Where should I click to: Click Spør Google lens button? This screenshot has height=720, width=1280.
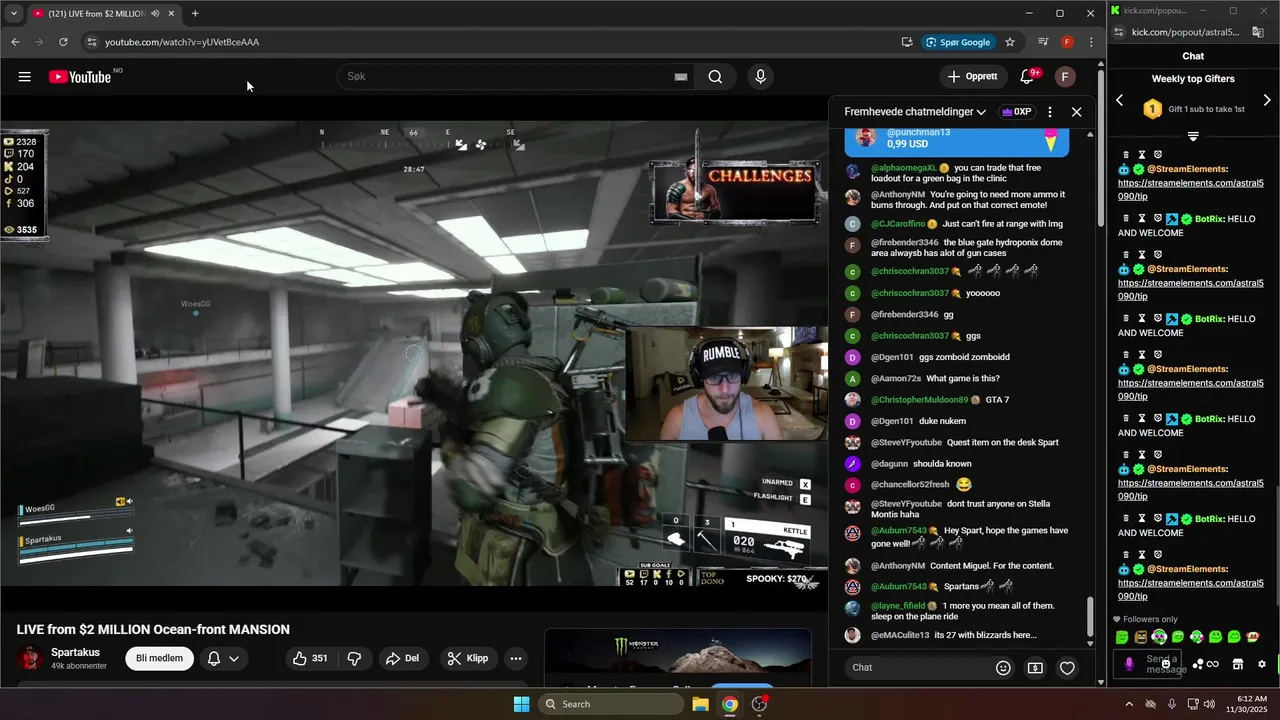[958, 42]
